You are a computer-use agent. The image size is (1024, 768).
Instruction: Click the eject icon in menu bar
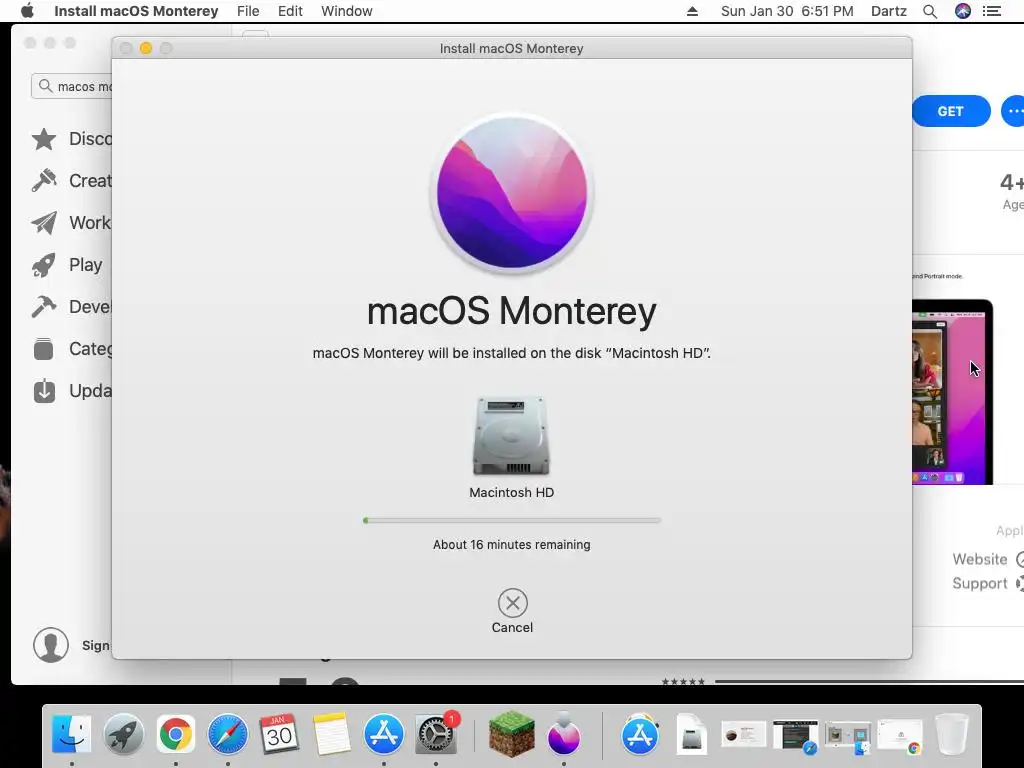692,11
